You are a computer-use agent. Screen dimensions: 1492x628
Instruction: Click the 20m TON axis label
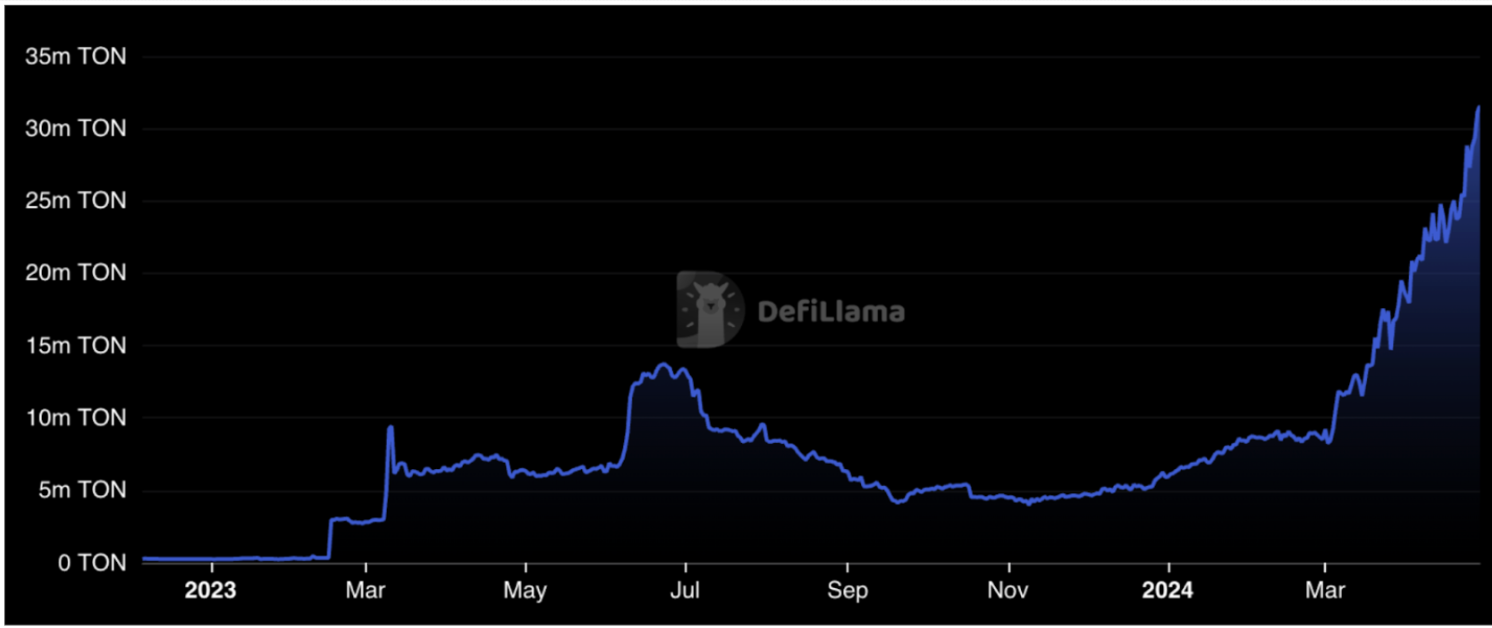click(77, 273)
